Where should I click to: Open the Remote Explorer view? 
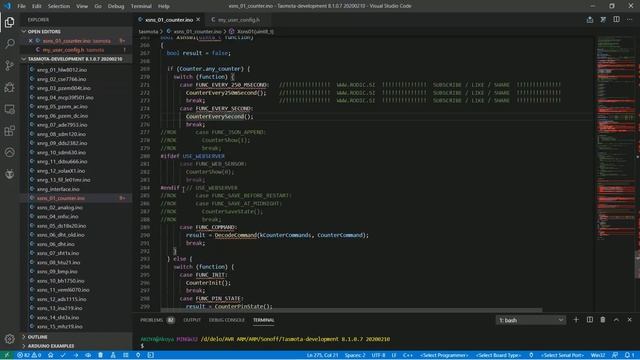coord(9,109)
